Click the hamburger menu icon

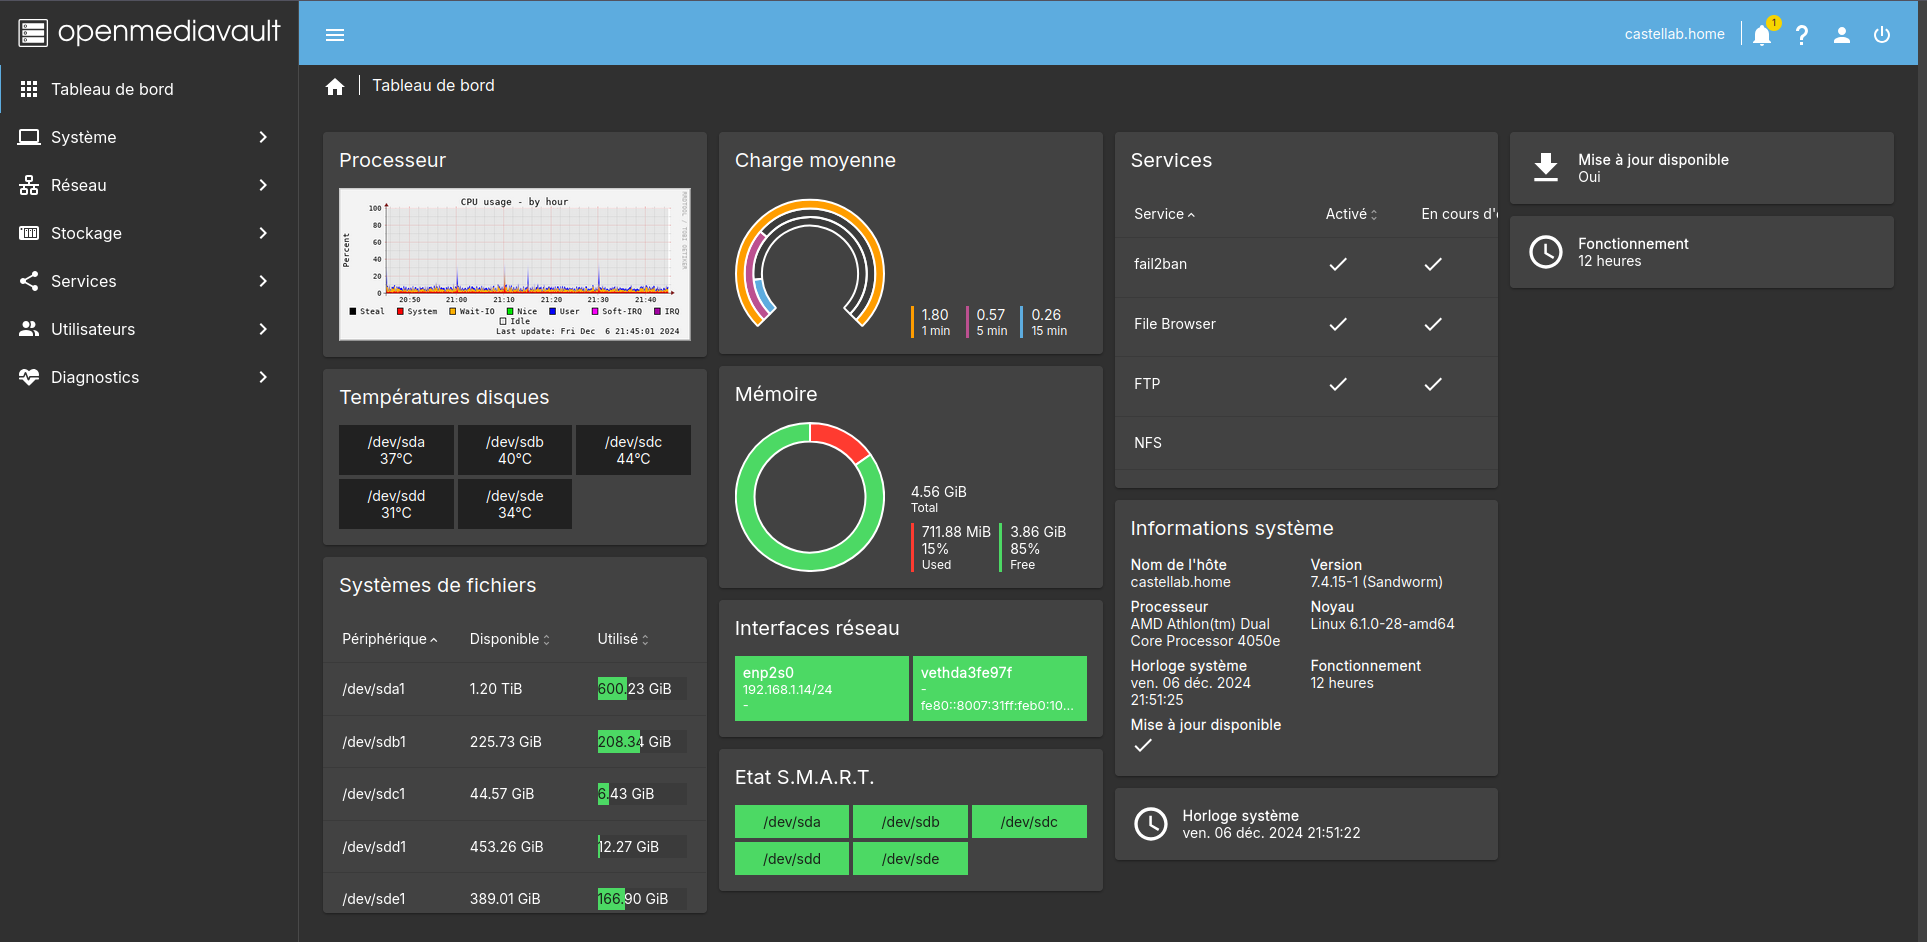click(335, 35)
